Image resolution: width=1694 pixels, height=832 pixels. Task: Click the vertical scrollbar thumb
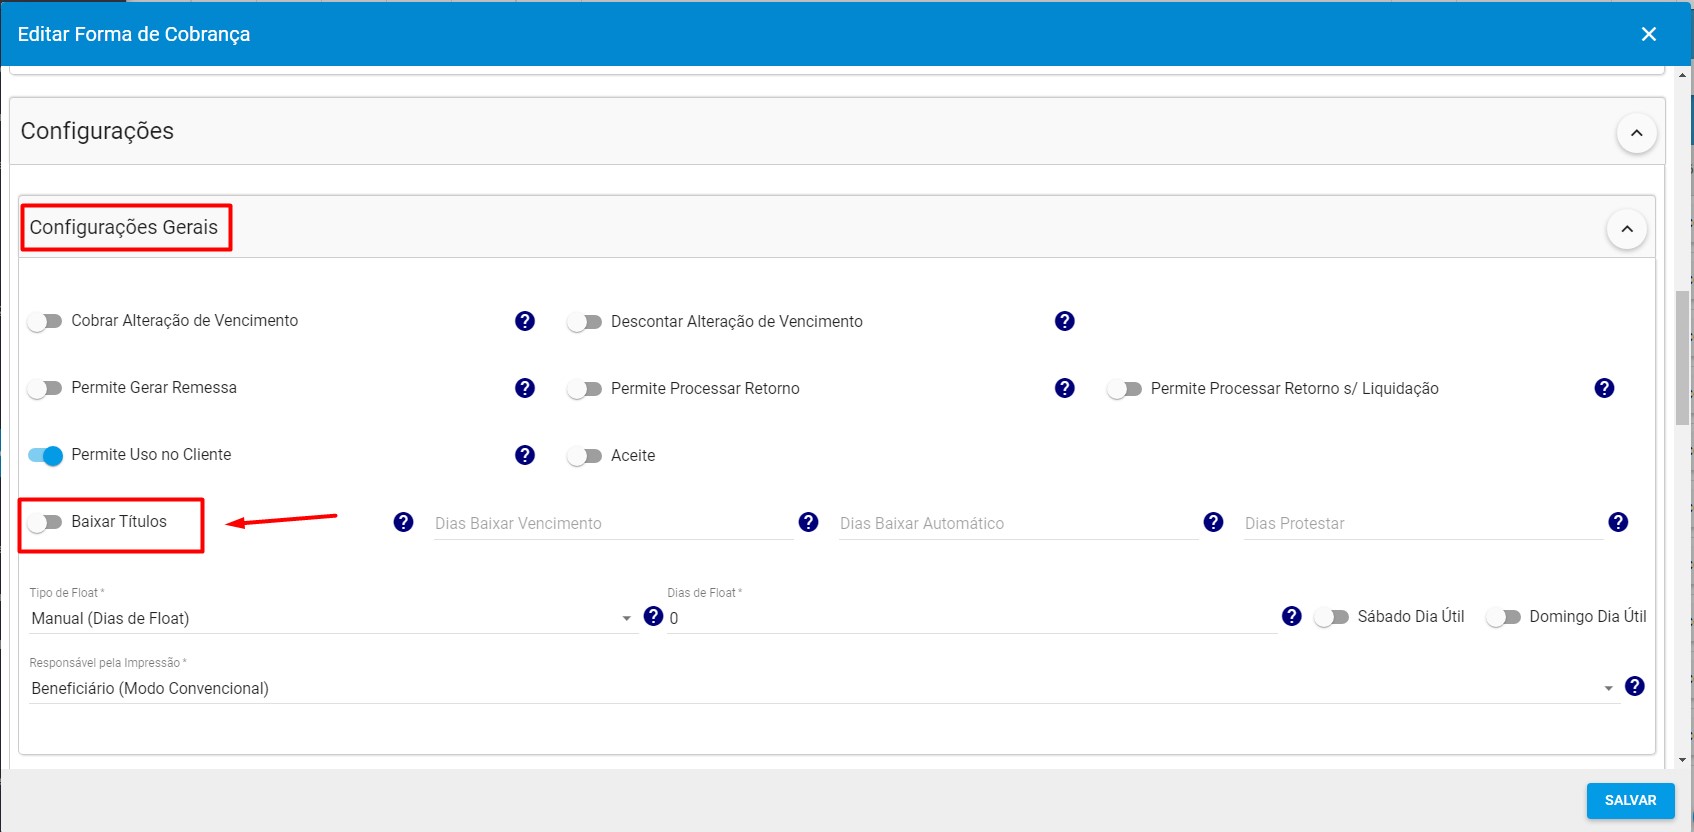point(1684,358)
